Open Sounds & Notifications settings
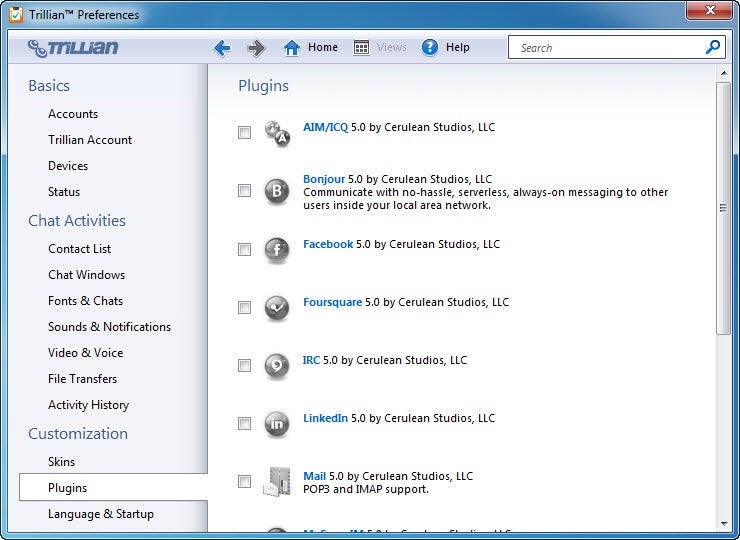Image resolution: width=740 pixels, height=540 pixels. click(x=109, y=327)
